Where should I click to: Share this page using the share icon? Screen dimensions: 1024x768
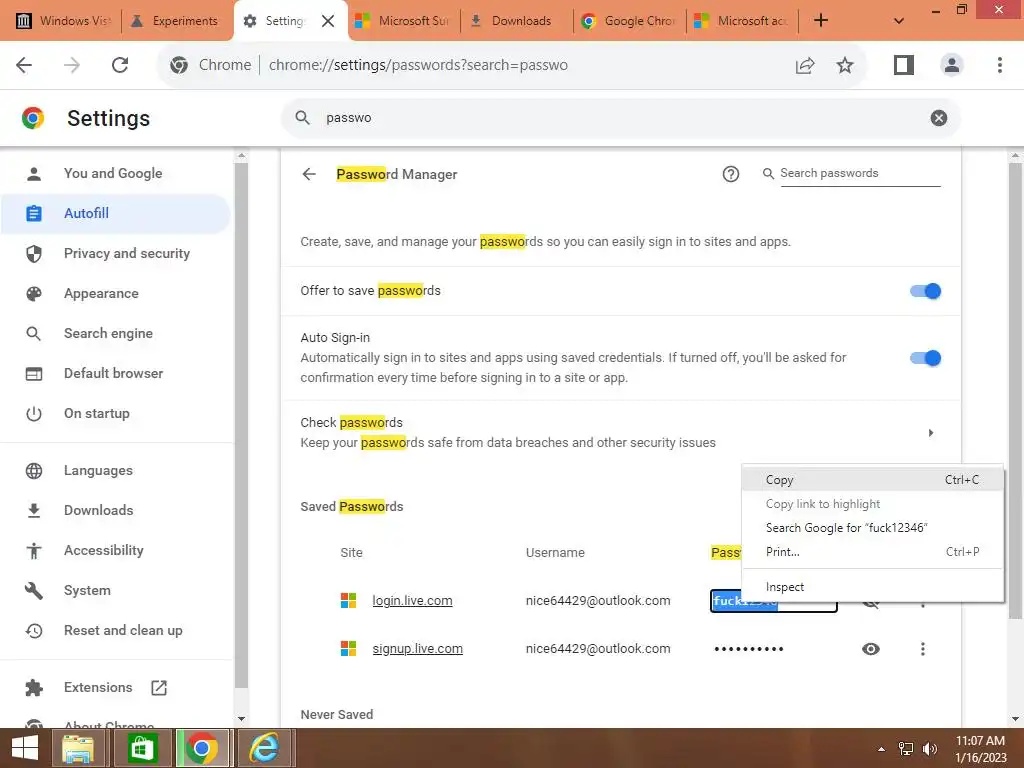805,65
